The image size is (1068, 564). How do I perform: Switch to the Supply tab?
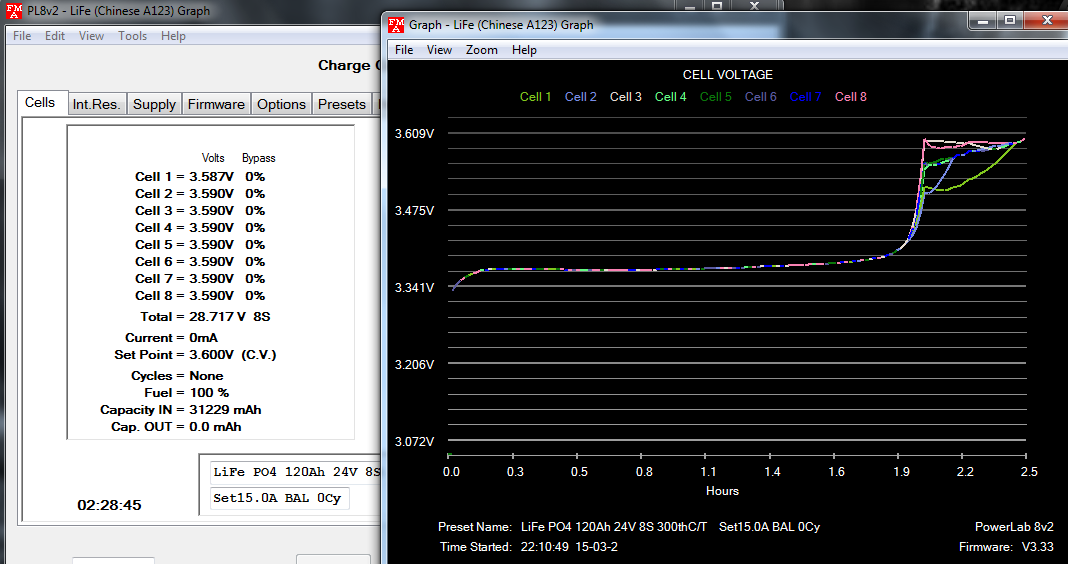coord(154,104)
